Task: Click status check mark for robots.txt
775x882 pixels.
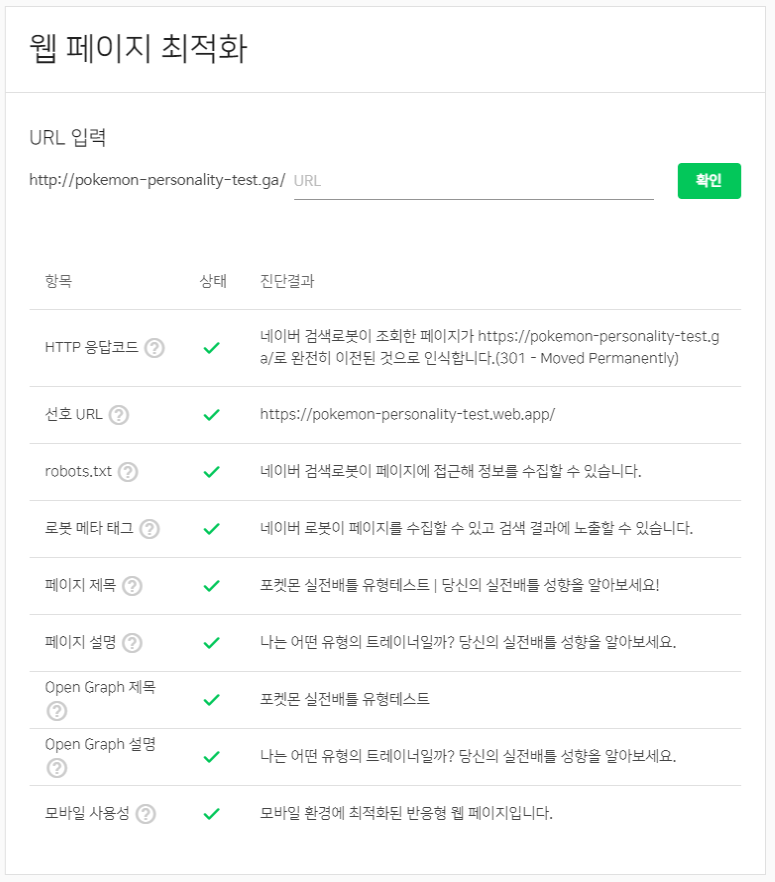Action: pos(211,472)
